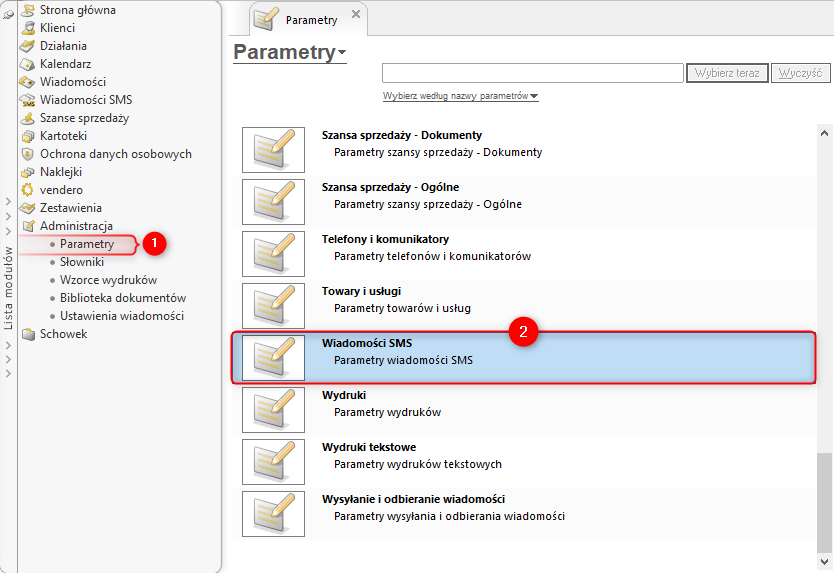
Task: Expand the Parametry heading dropdown arrow
Action: [x=342, y=53]
